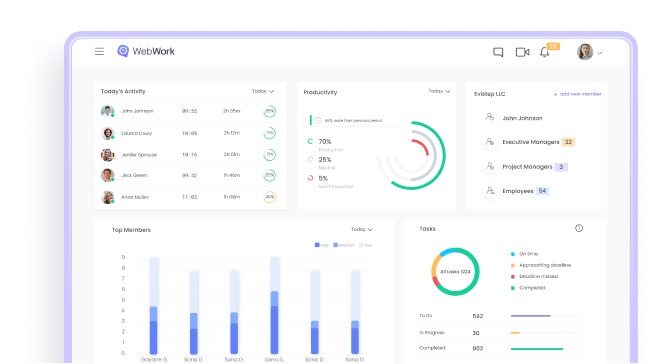Select John Johnson in Evistep LLC panel
The width and height of the screenshot is (666, 364).
pos(522,118)
